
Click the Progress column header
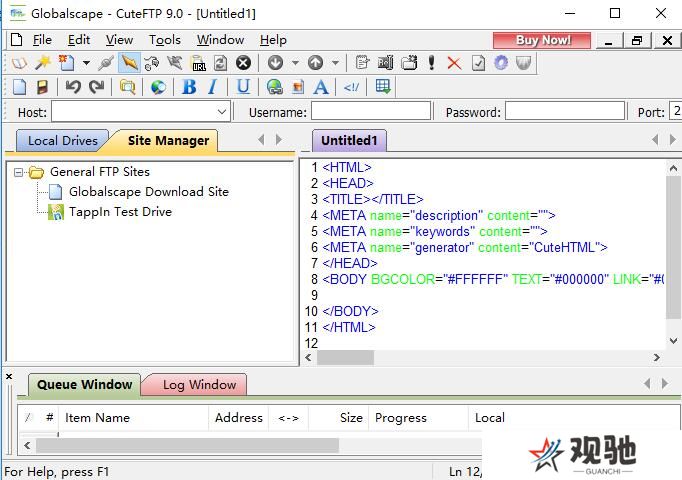pos(418,418)
